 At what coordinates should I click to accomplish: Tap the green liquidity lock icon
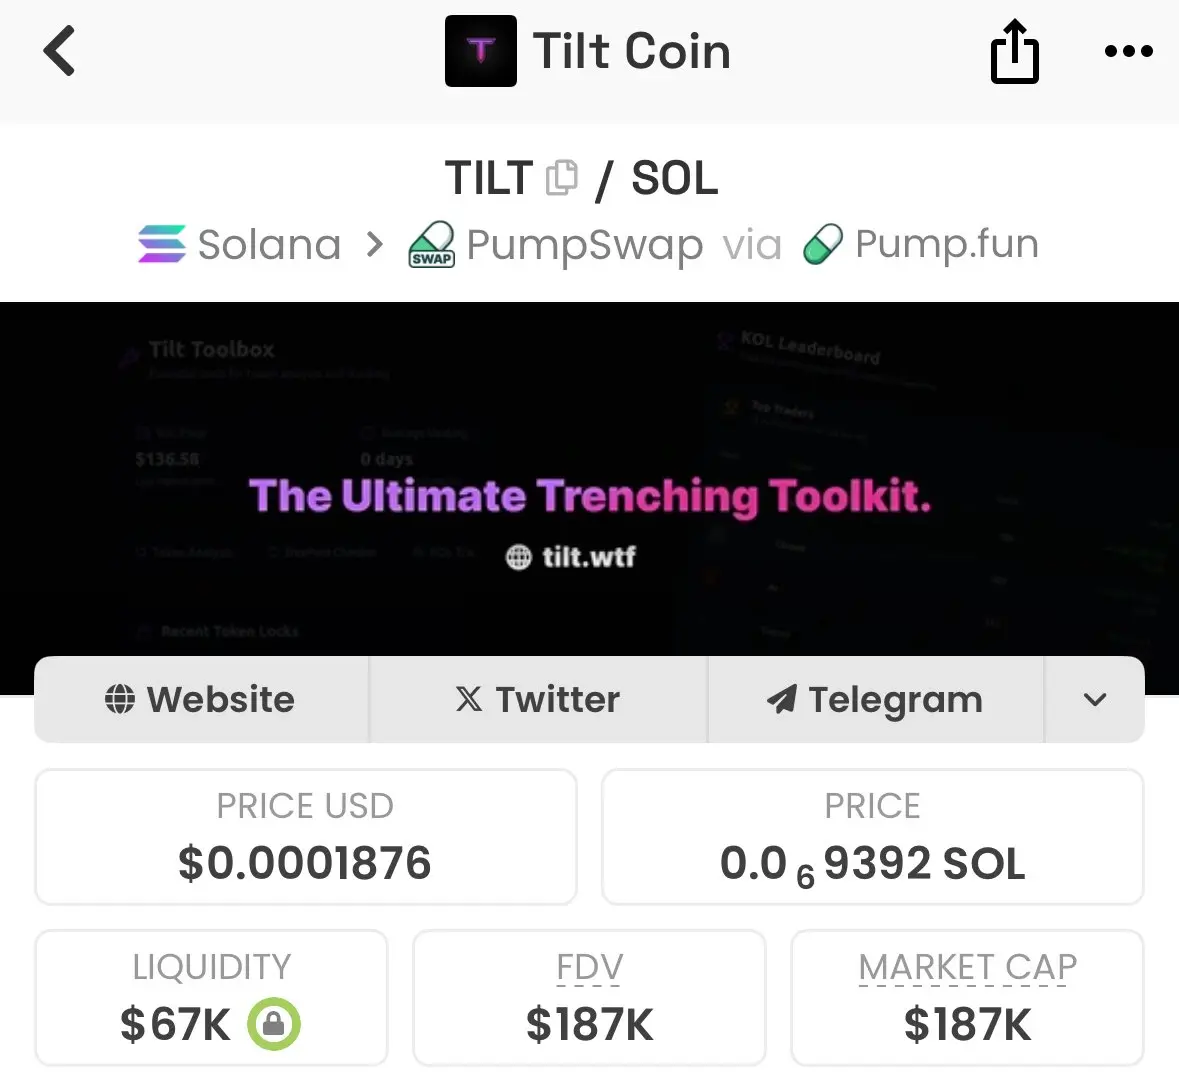[x=274, y=1024]
